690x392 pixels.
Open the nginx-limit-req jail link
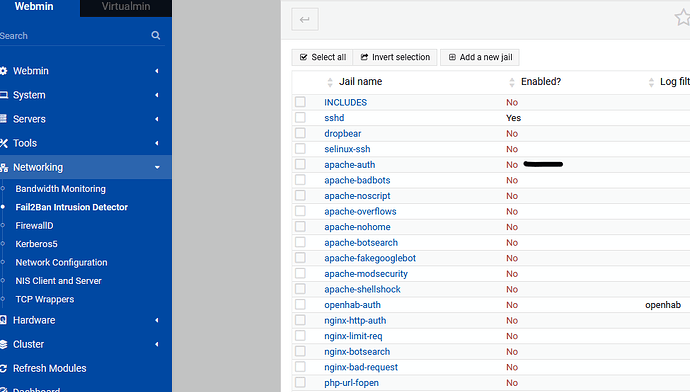pyautogui.click(x=353, y=336)
